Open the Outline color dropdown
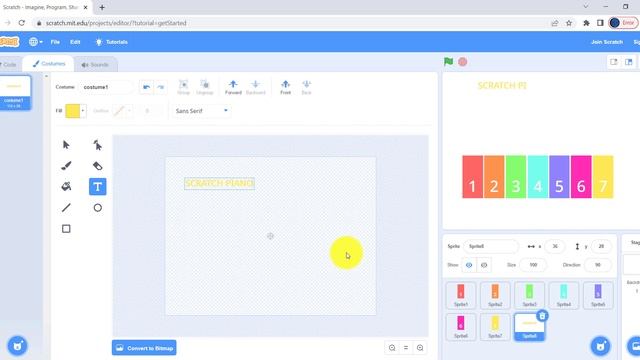This screenshot has width=640, height=360. click(x=122, y=111)
